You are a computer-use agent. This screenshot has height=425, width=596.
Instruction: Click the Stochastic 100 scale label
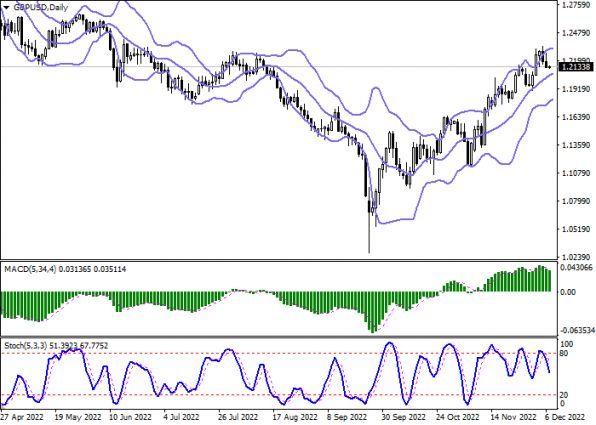[567, 344]
